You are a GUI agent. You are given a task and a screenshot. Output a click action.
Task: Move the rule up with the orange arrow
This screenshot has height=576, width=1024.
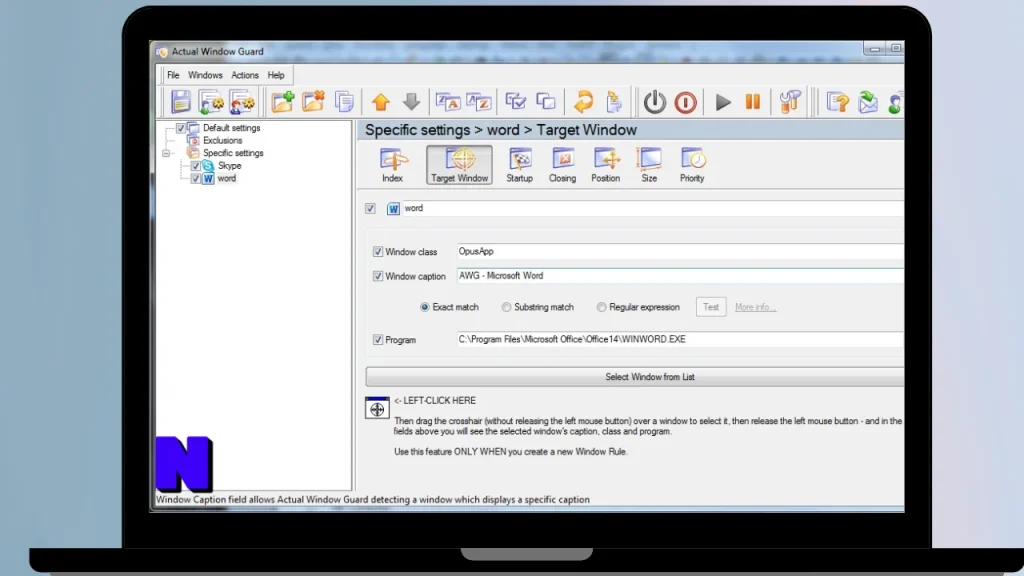[381, 102]
